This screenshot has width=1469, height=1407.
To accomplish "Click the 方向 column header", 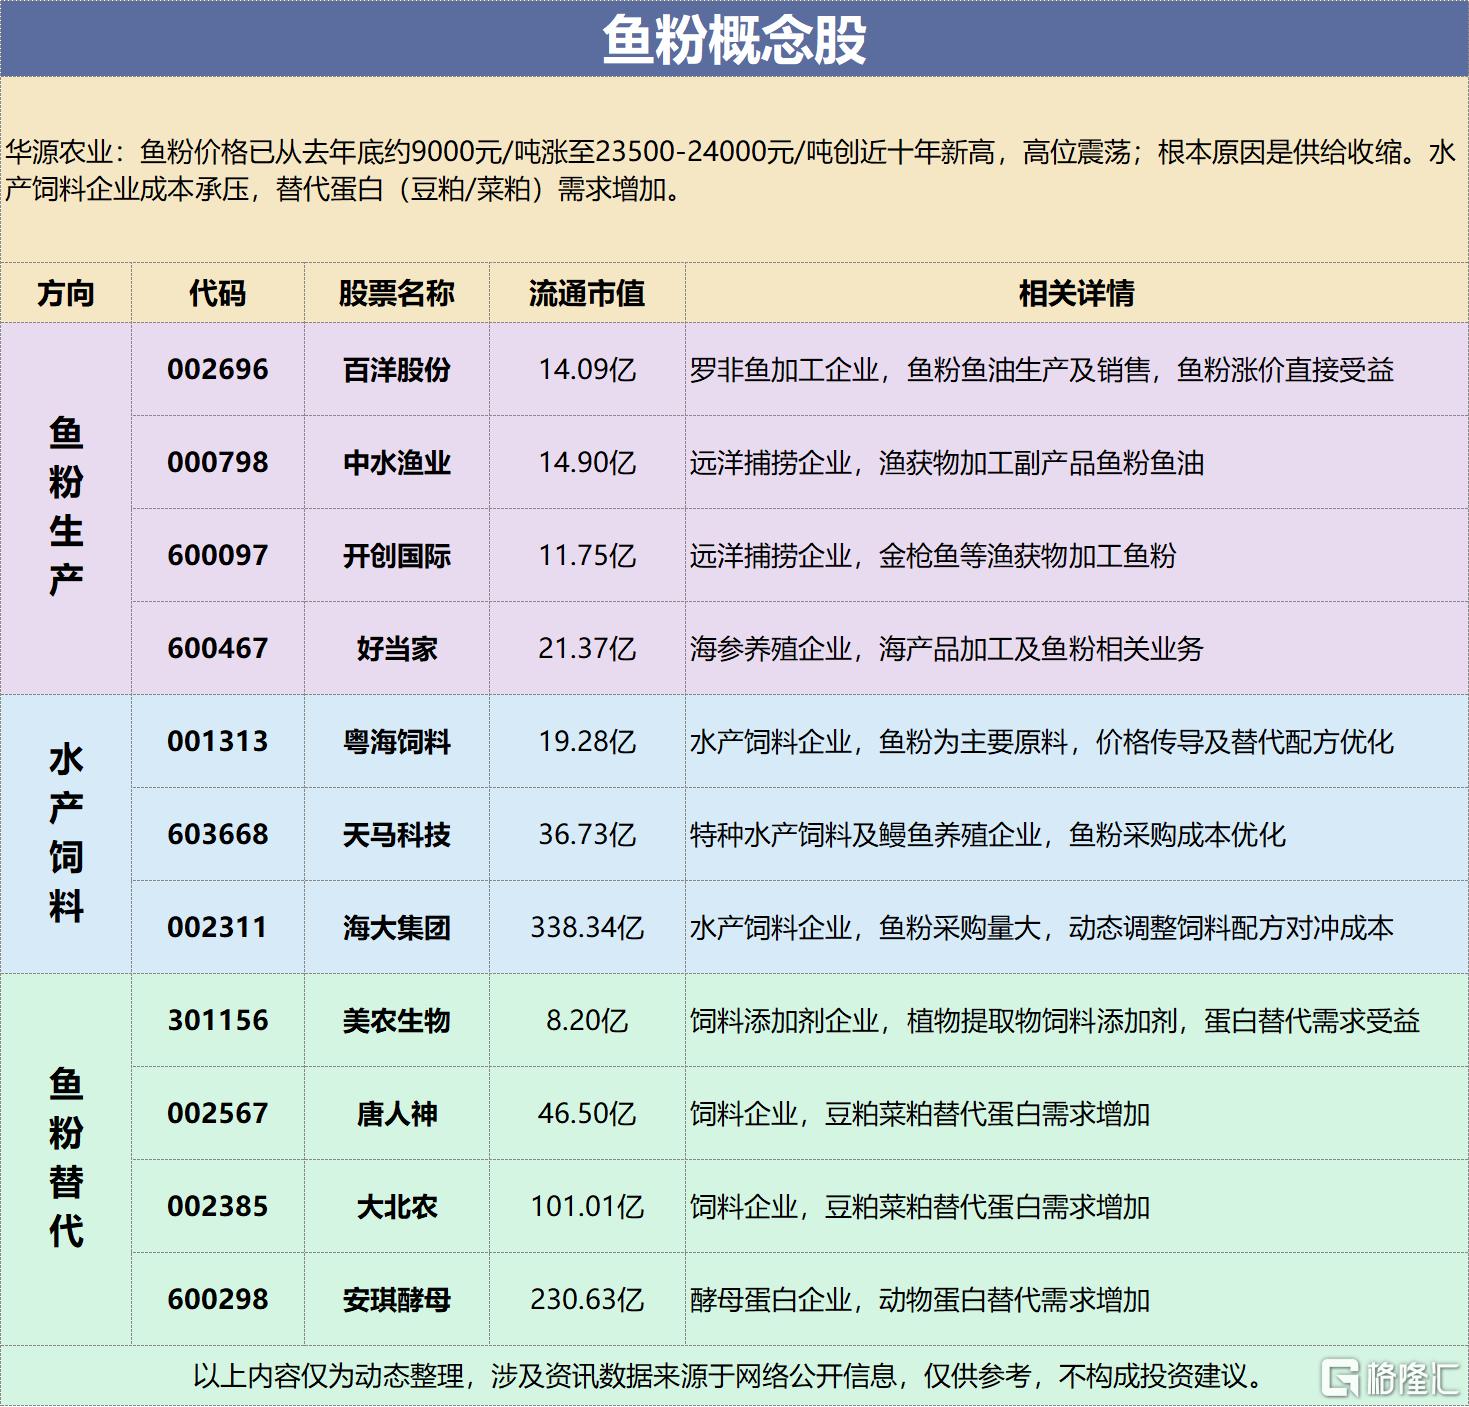I will point(66,293).
